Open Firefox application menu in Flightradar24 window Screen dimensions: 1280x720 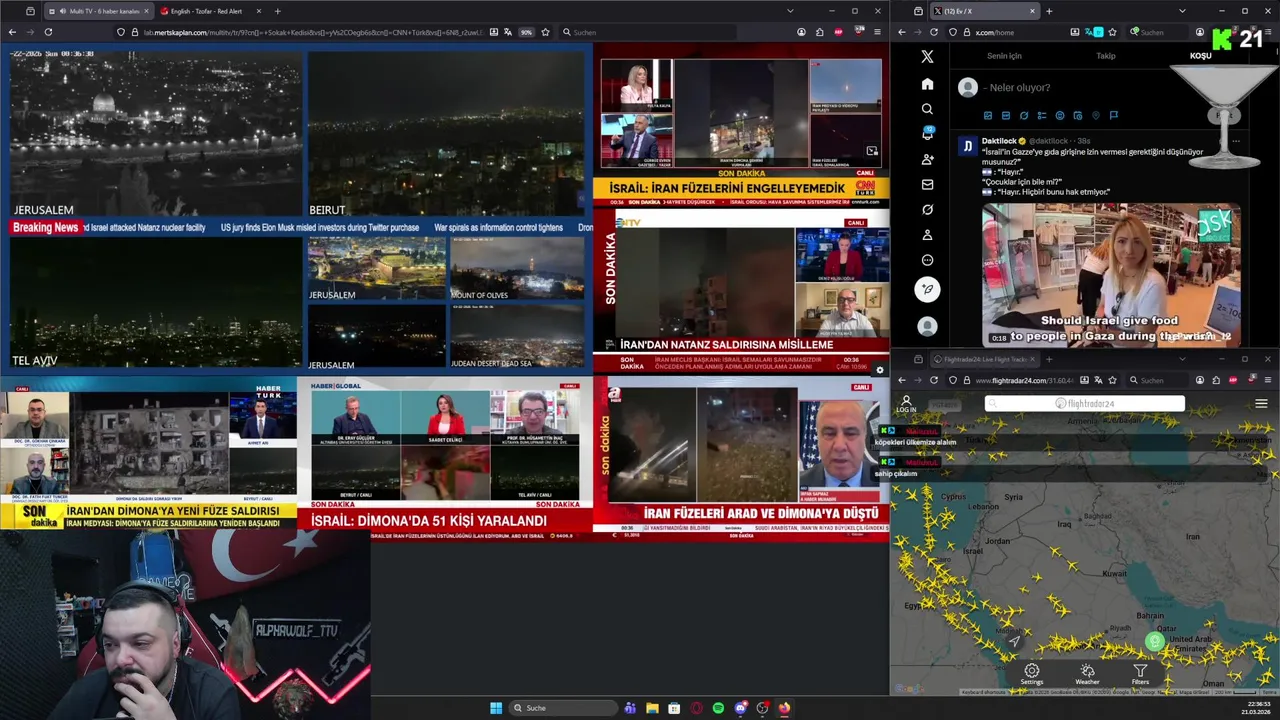pyautogui.click(x=1268, y=380)
